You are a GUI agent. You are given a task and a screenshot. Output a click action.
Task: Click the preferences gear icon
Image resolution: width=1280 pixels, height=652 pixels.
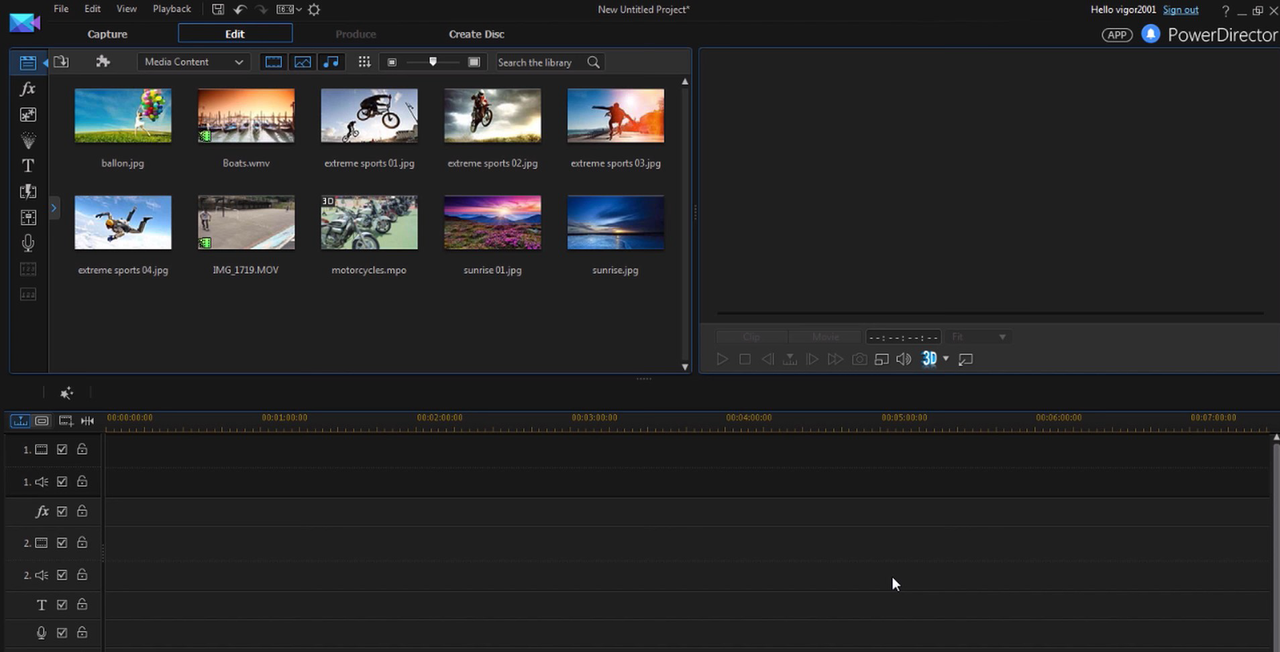click(x=314, y=9)
